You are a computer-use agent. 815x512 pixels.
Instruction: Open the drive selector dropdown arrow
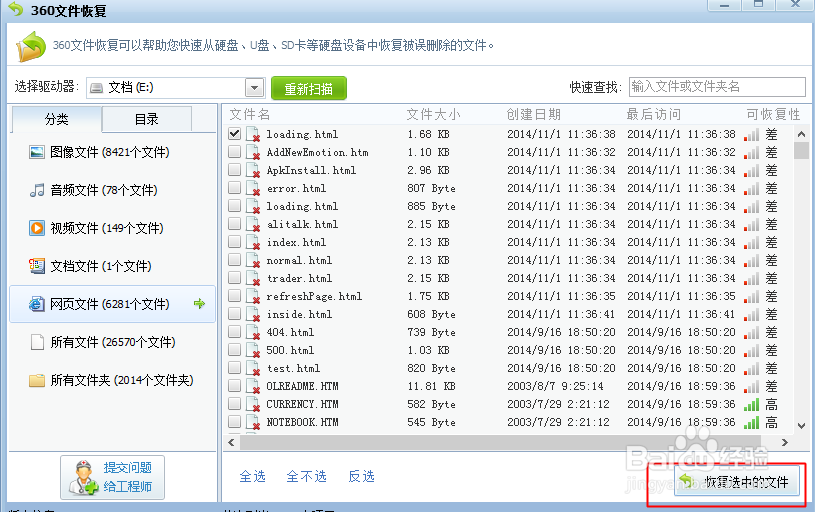(254, 88)
